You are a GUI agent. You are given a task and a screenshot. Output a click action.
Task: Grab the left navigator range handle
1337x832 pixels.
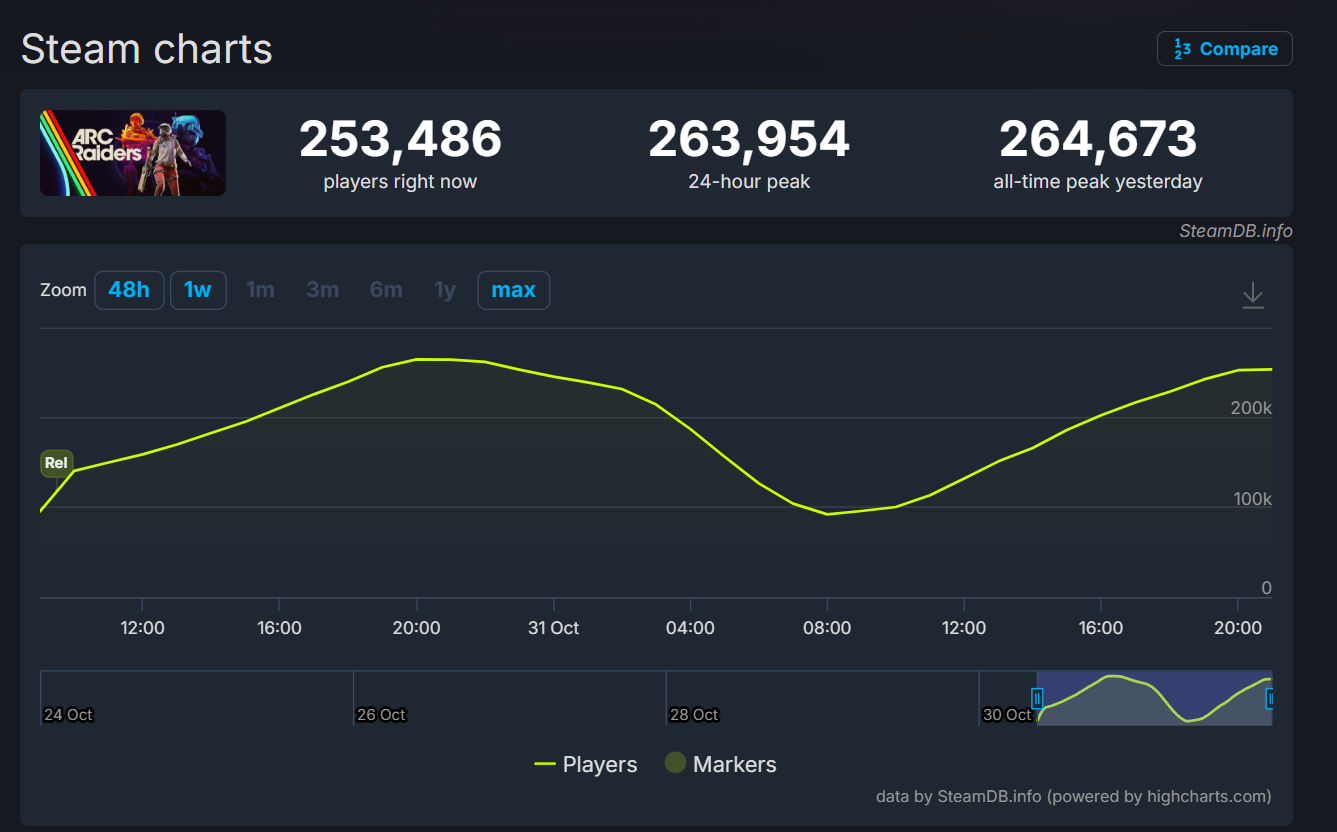coord(1037,698)
